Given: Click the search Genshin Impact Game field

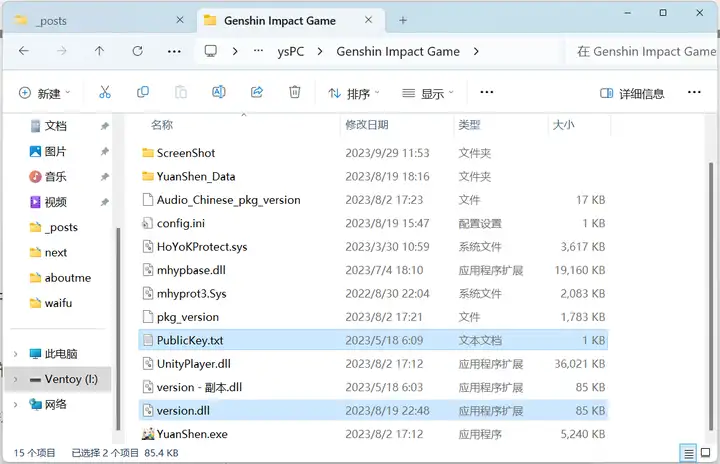Looking at the screenshot, I should 641,51.
